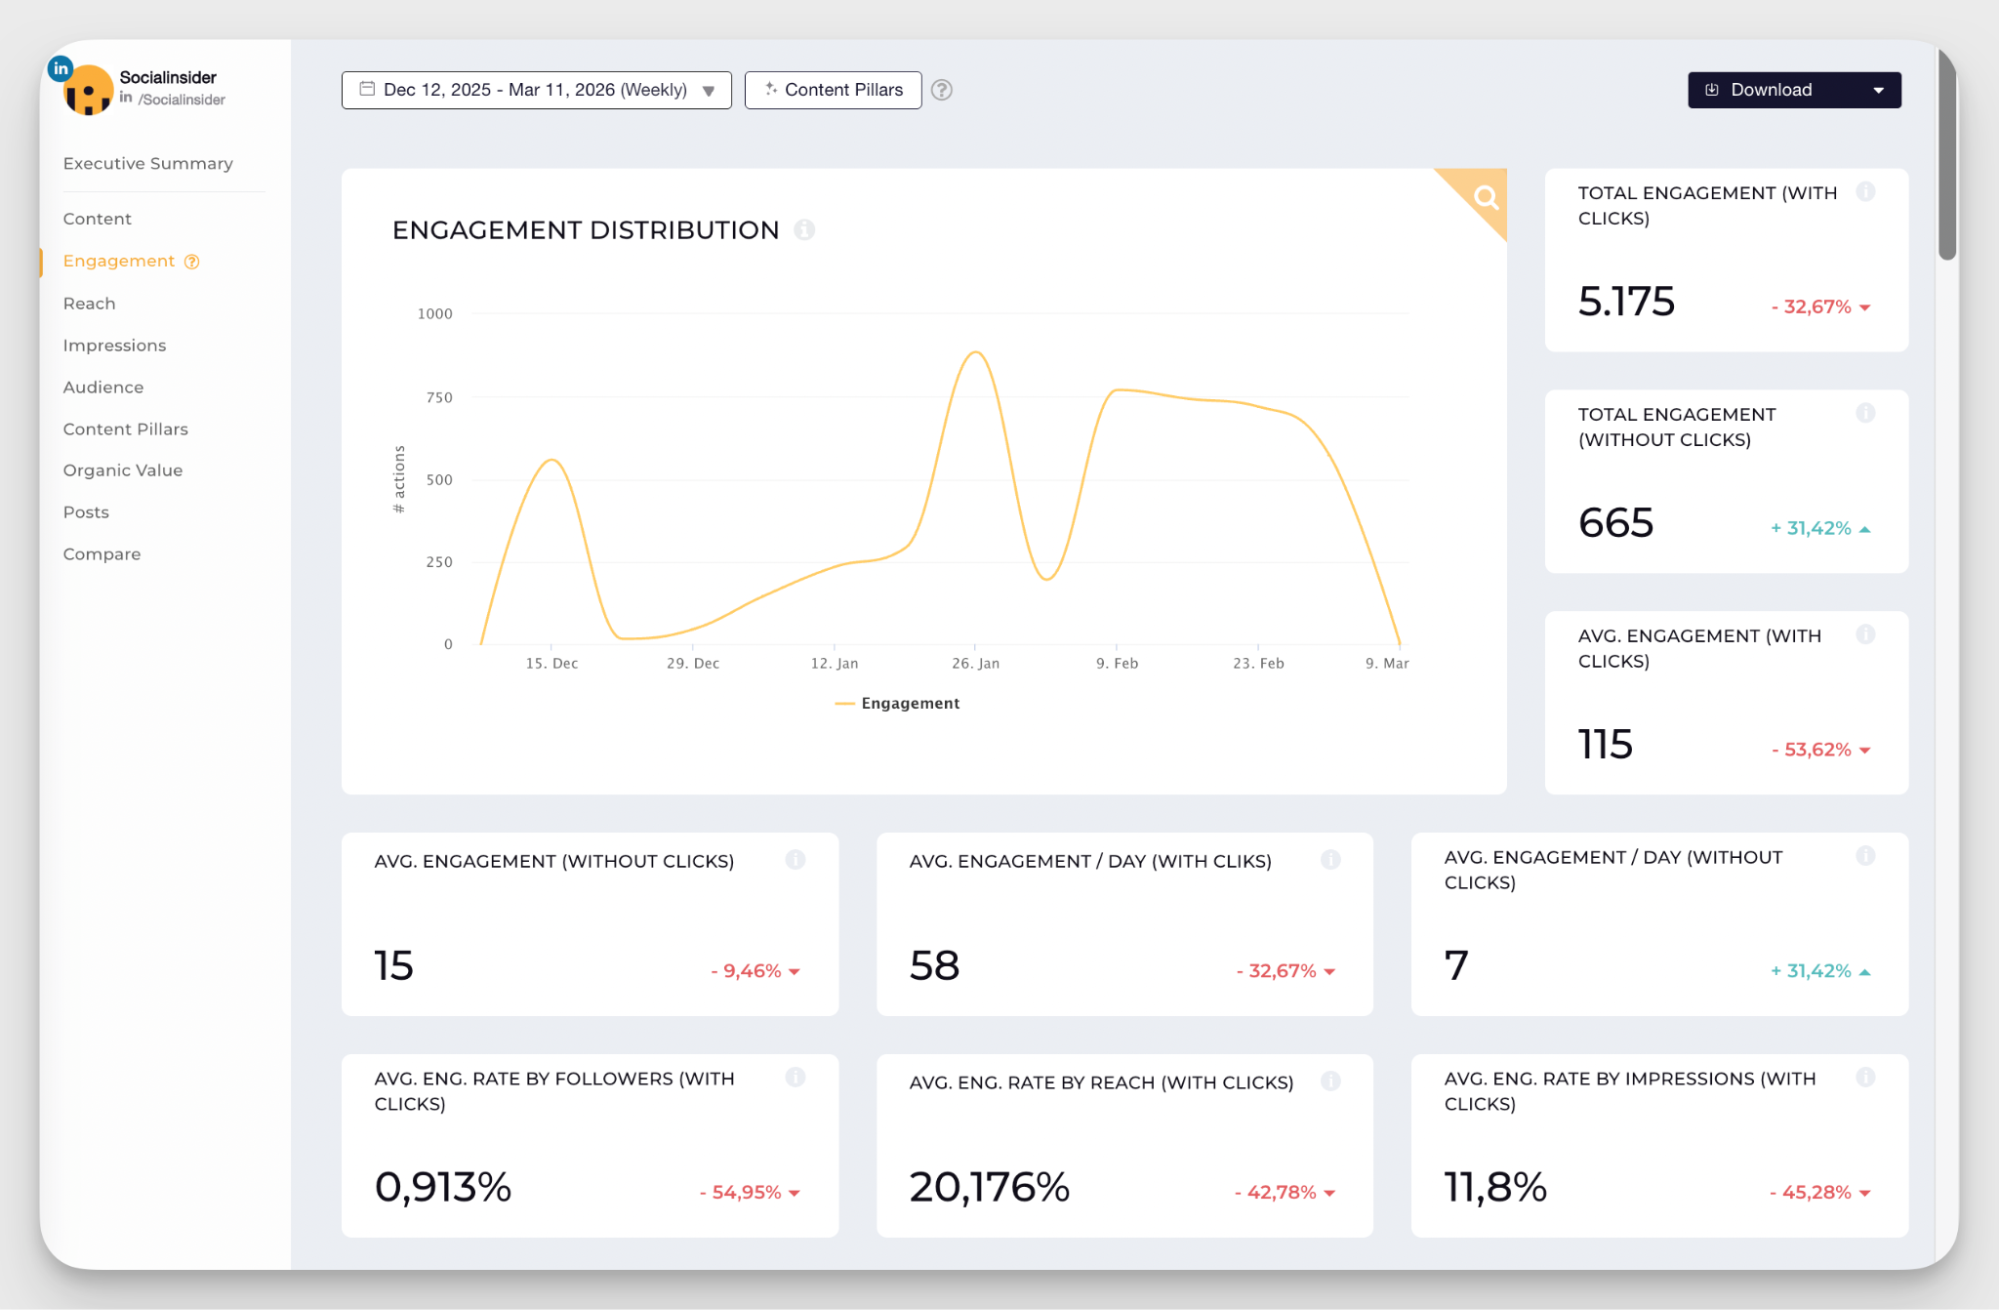Click the Content Pillars button

(833, 90)
